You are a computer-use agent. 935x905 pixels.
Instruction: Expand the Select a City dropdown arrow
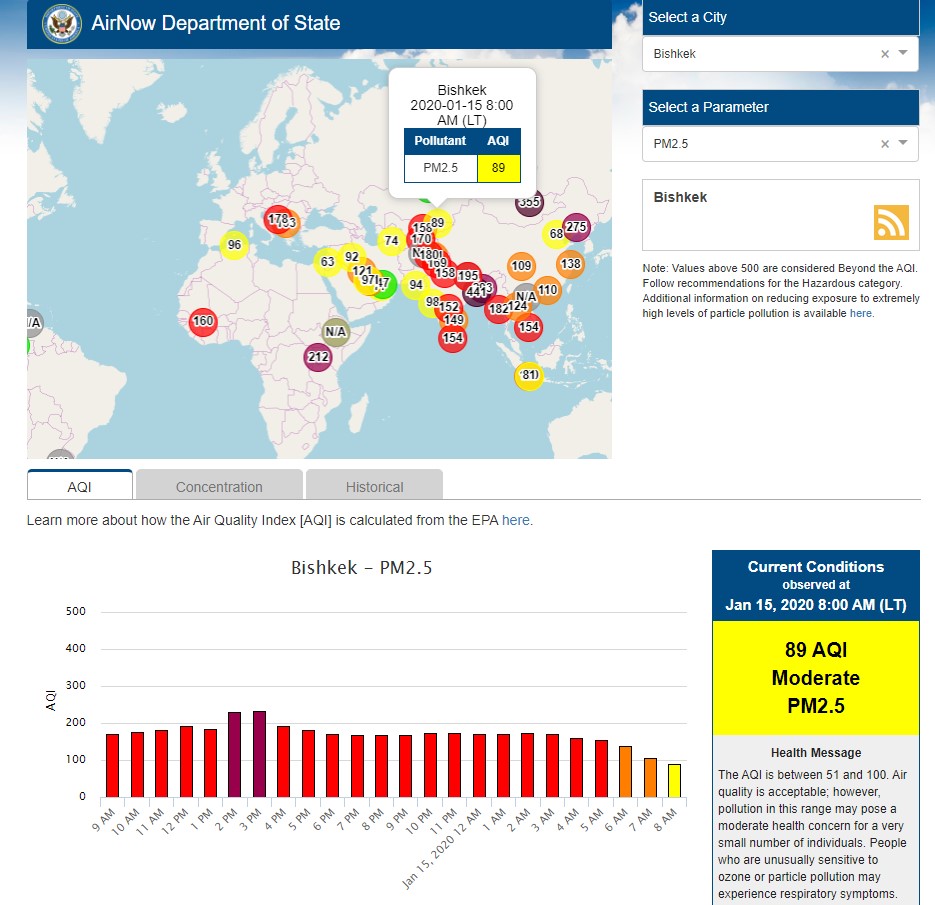click(903, 54)
